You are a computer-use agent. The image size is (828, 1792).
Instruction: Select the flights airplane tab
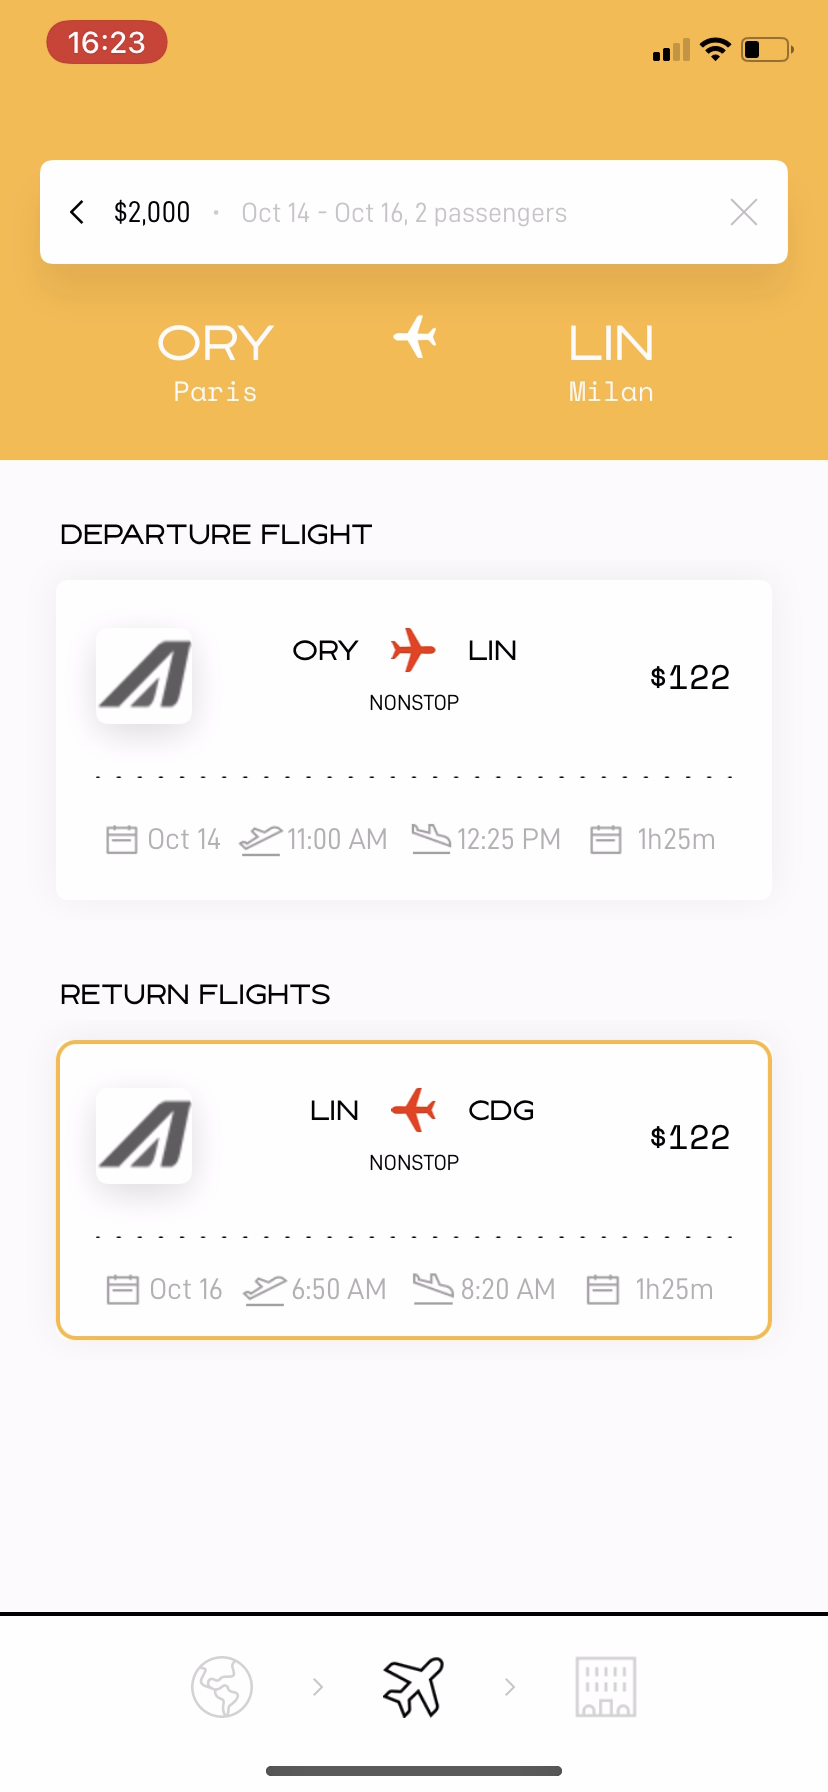413,1687
